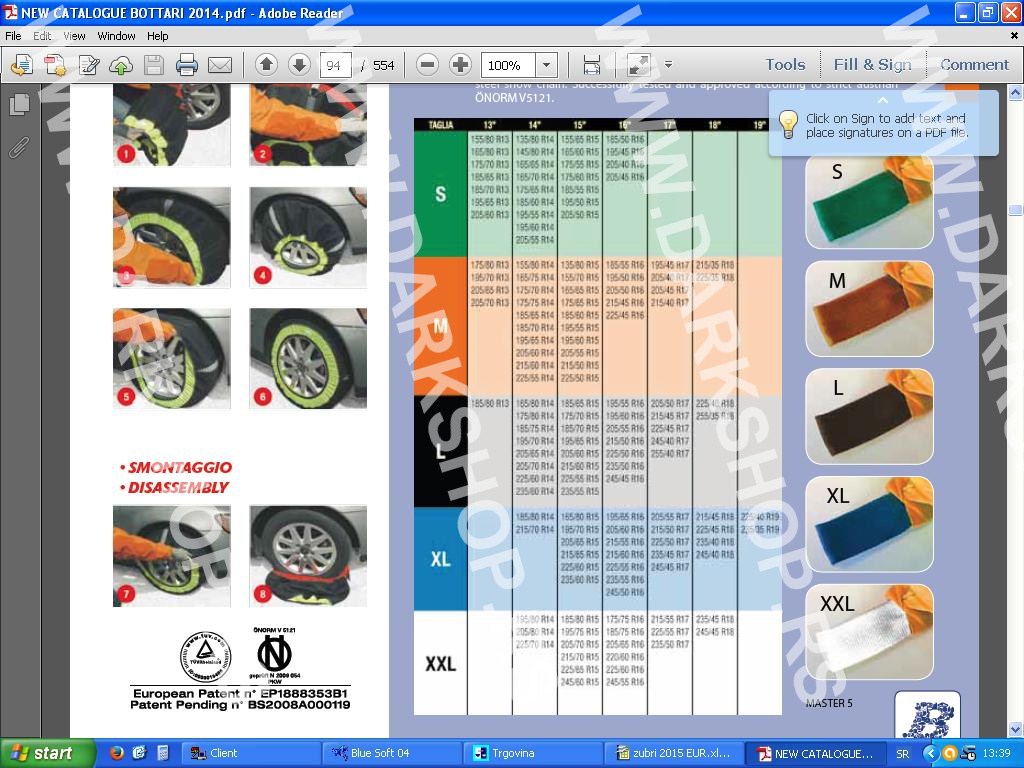Click the 13:39 taskbar clock

pos(997,754)
